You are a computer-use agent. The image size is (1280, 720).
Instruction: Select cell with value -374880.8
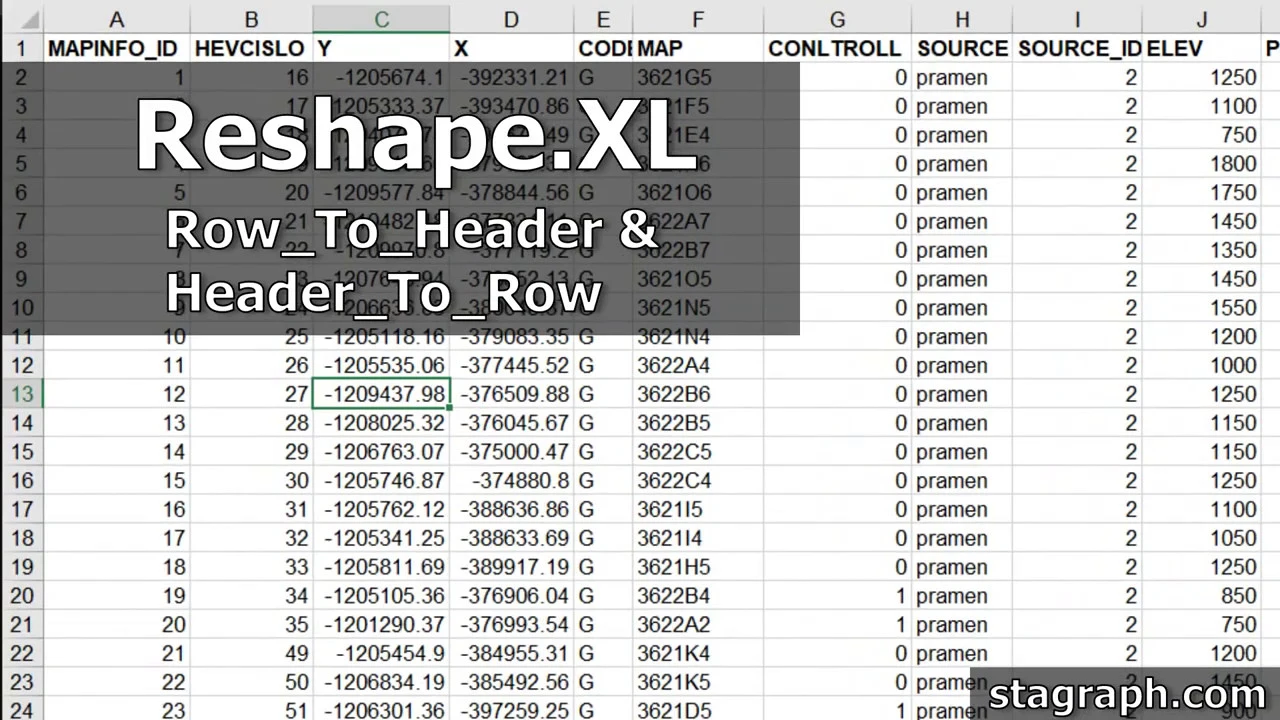coord(511,480)
